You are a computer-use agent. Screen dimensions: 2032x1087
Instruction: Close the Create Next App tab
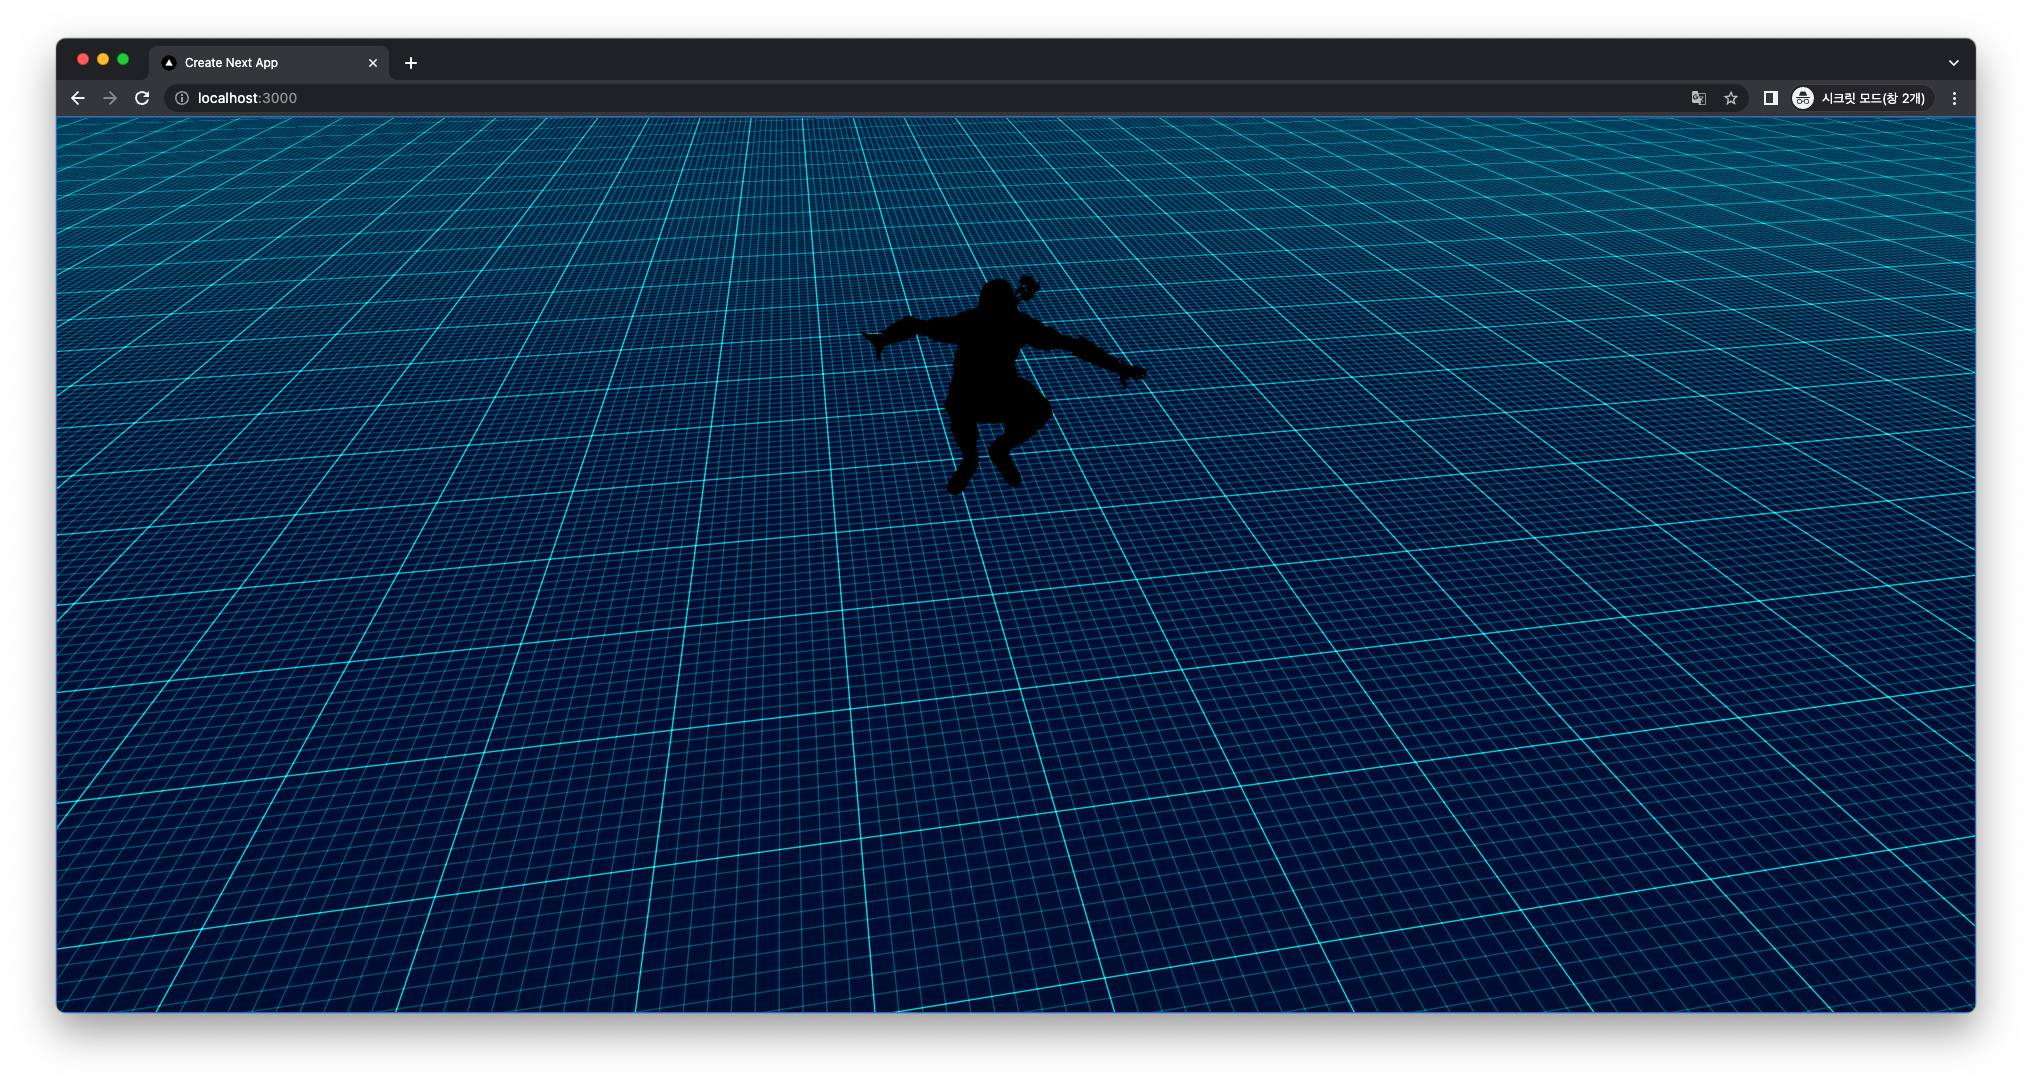click(373, 63)
